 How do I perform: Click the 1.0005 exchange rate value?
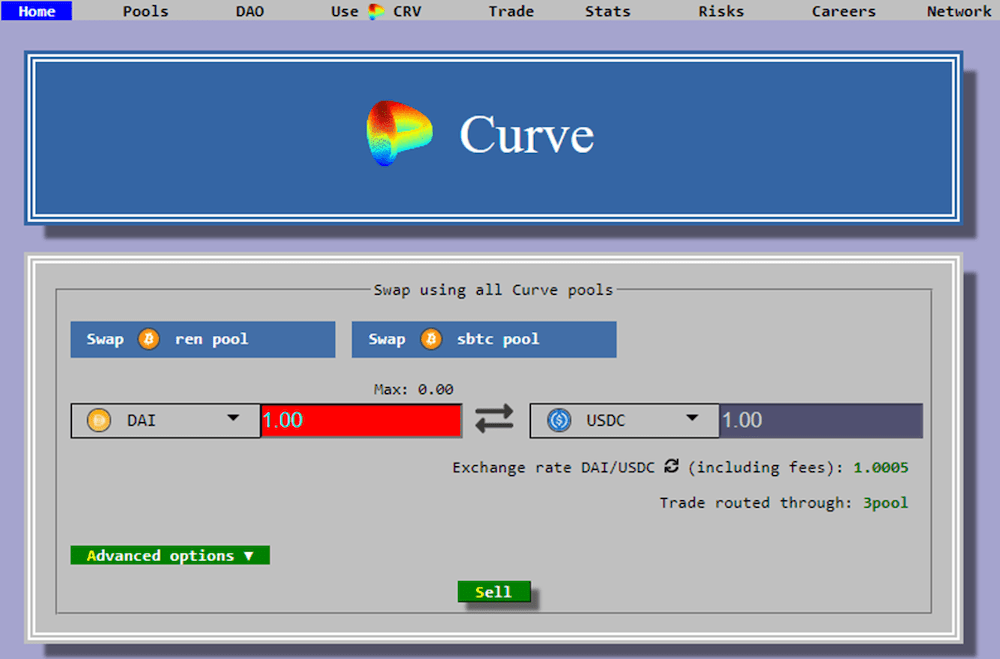click(881, 468)
